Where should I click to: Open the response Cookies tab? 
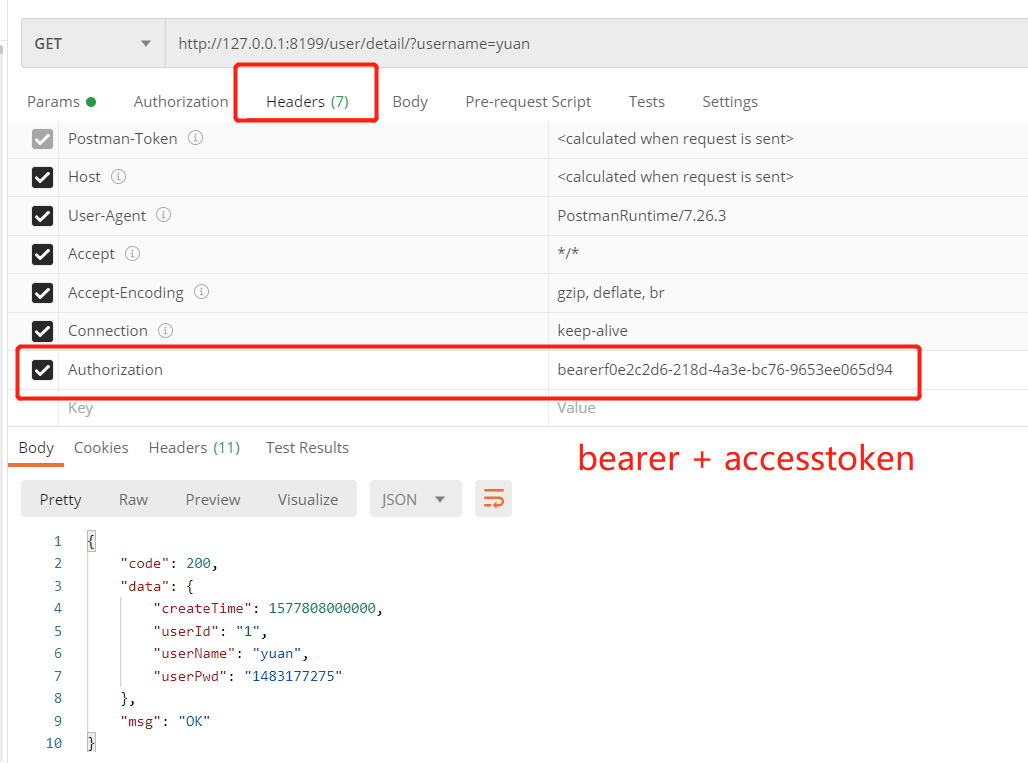101,447
